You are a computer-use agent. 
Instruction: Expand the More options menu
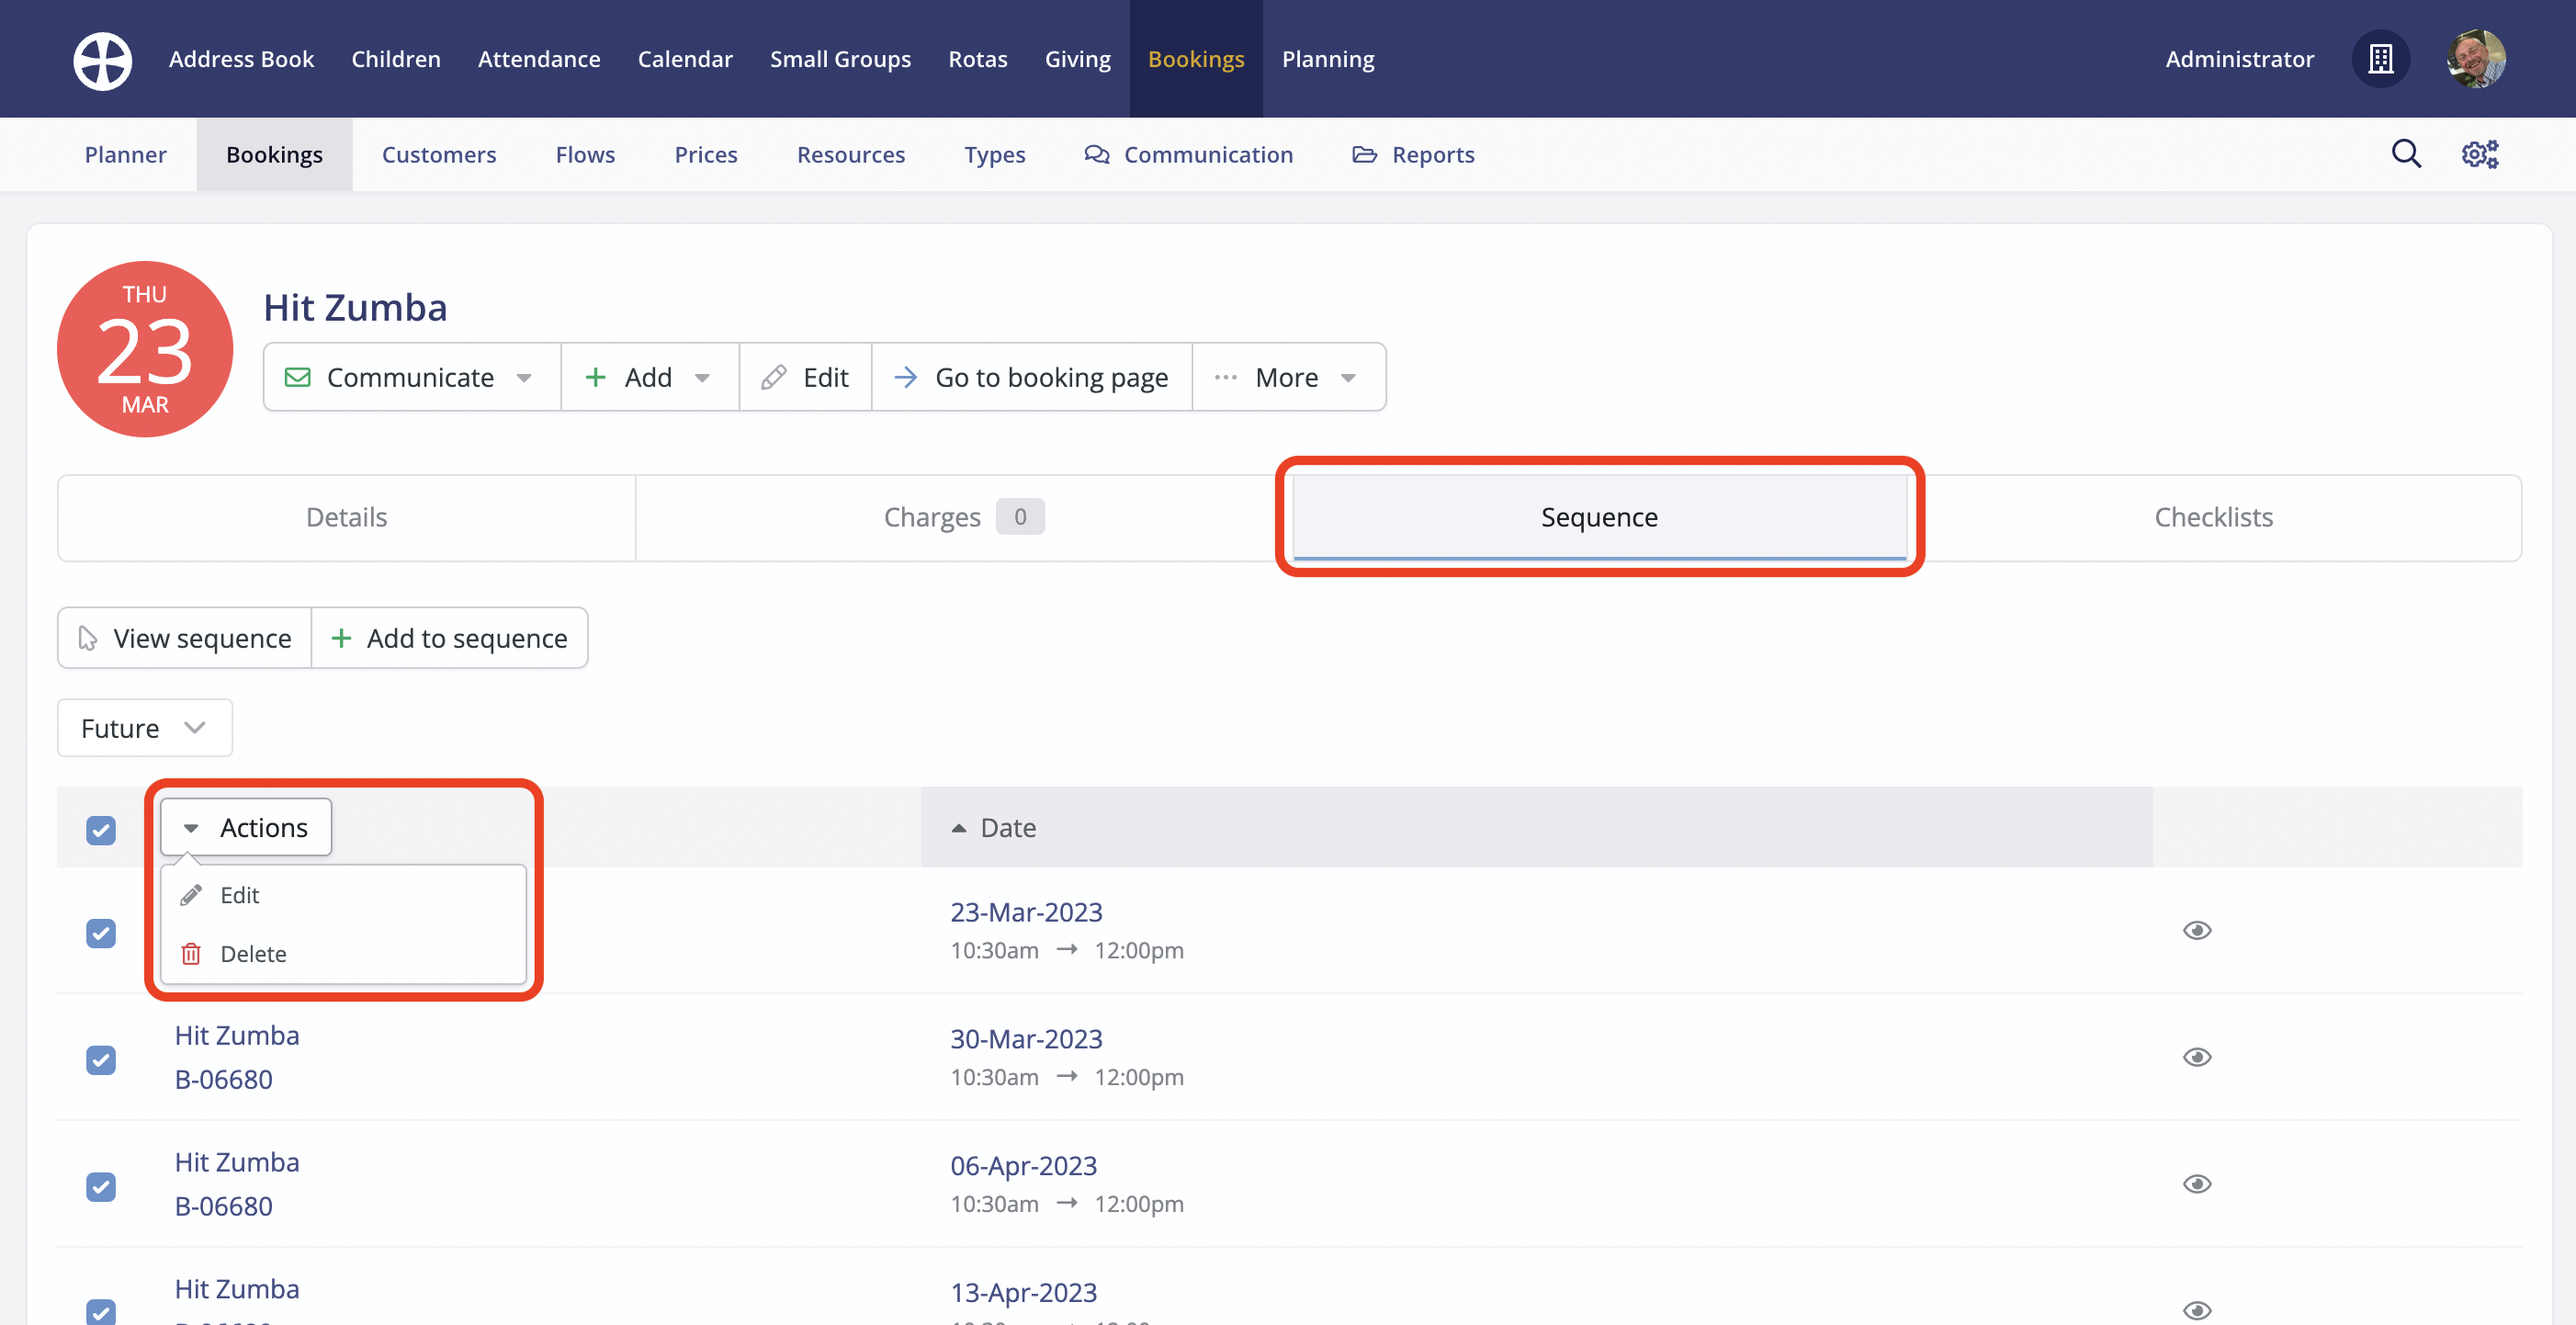[1288, 377]
